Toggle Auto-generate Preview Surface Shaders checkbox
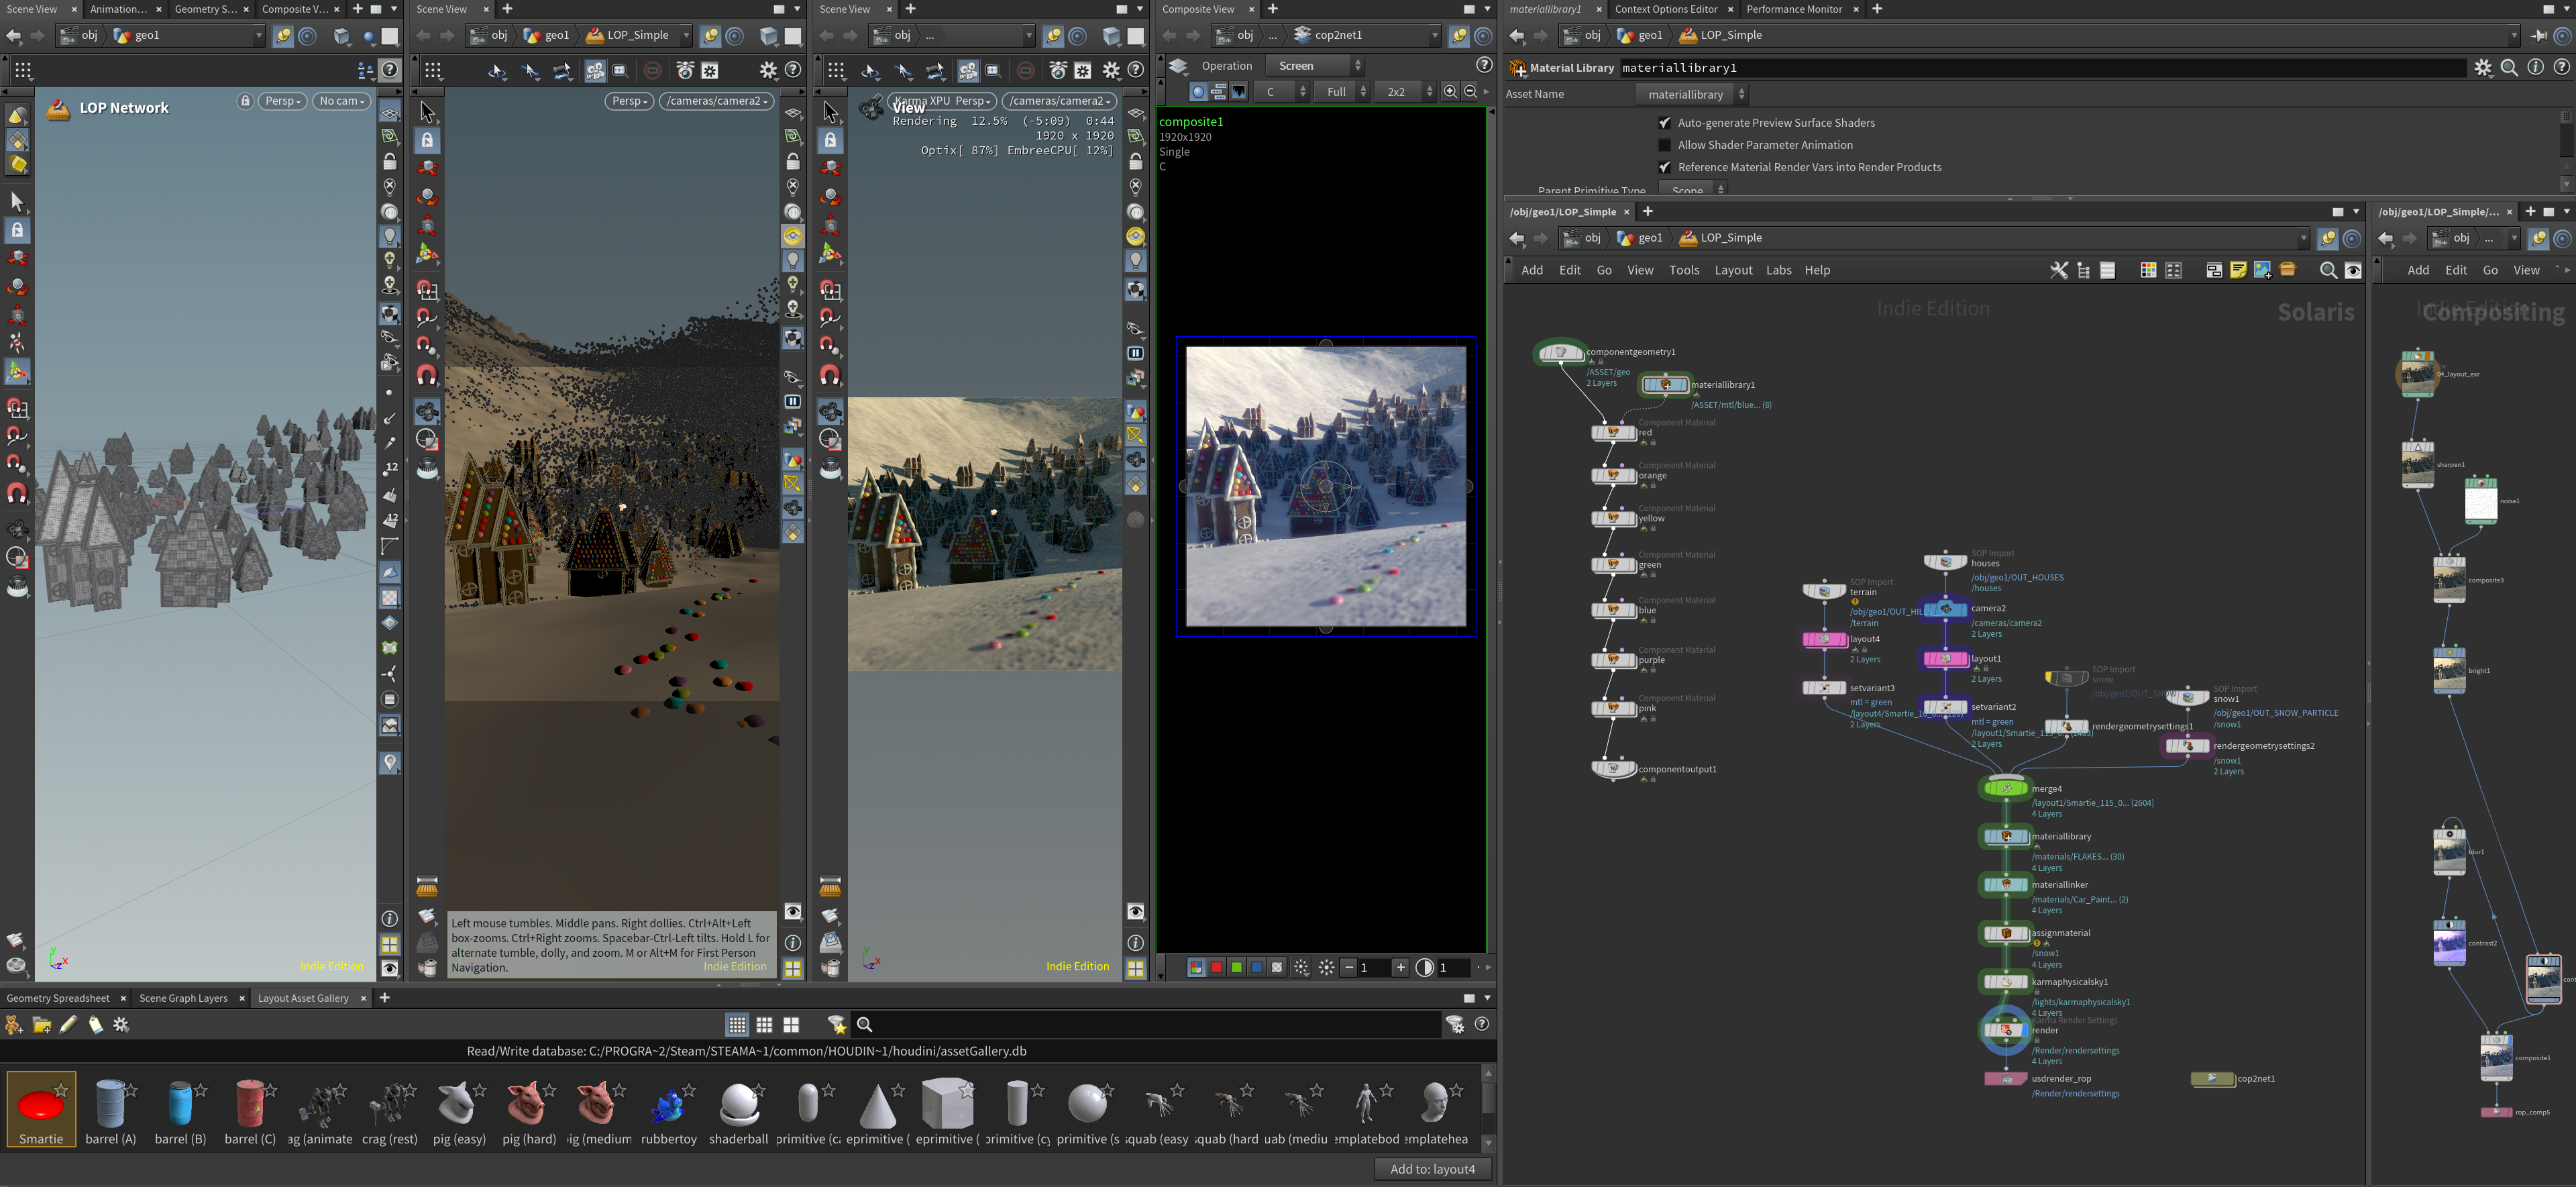The height and width of the screenshot is (1187, 2576). (1664, 123)
